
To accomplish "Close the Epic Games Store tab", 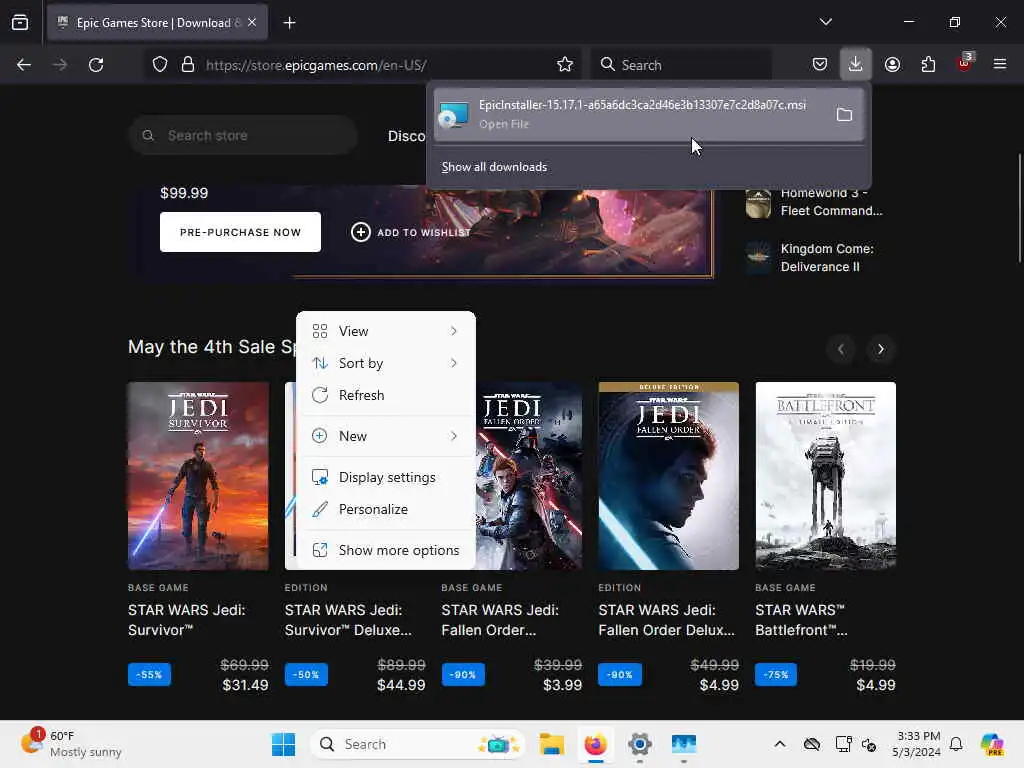I will [252, 22].
